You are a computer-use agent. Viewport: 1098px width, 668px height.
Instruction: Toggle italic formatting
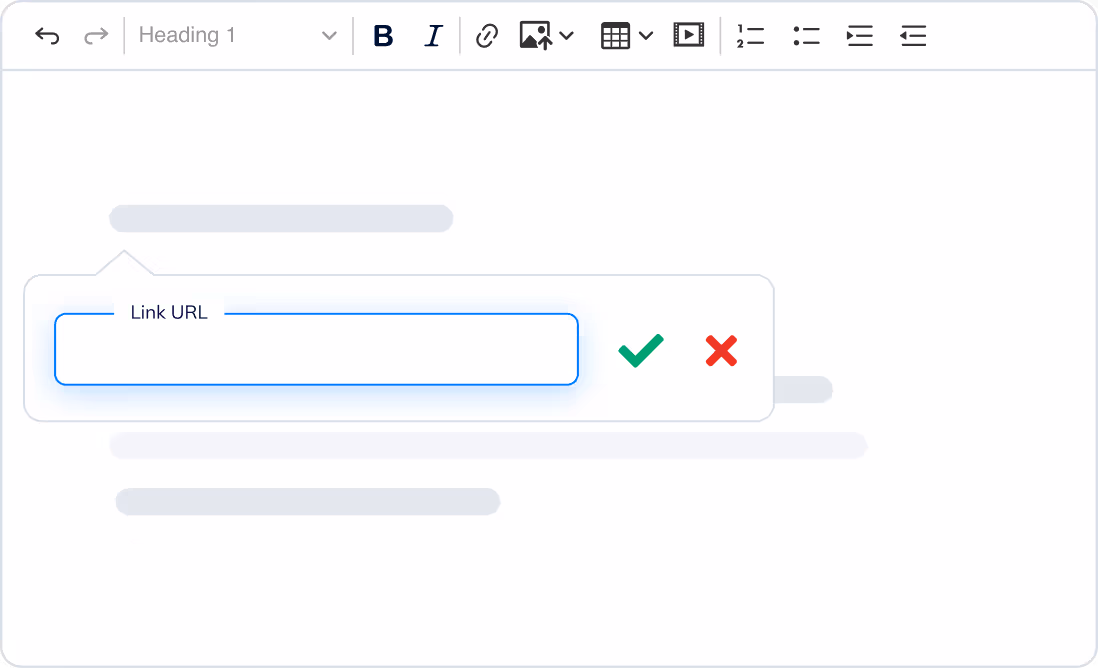[433, 36]
